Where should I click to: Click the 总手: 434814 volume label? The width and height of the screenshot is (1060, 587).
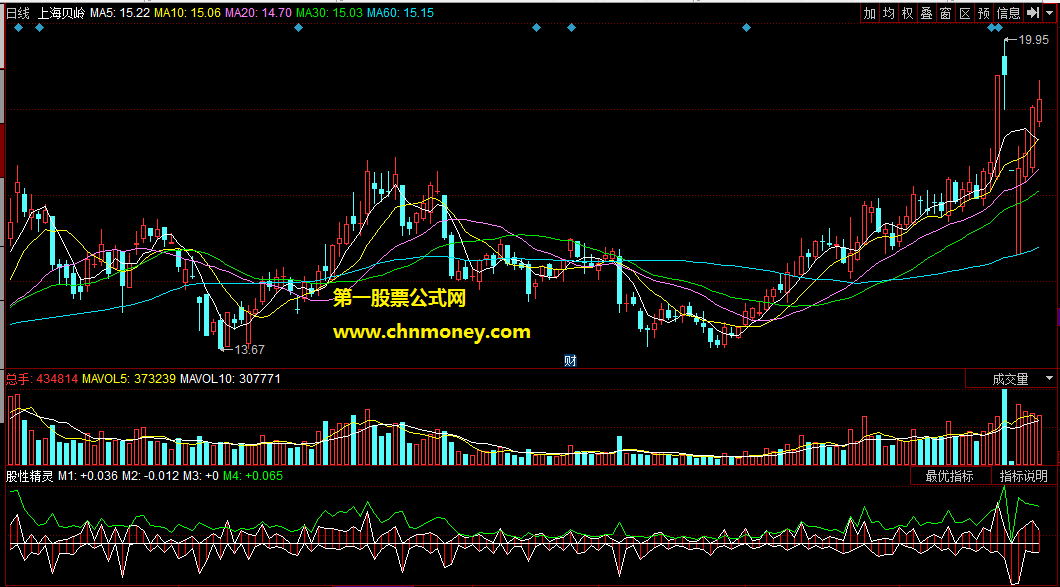(x=42, y=379)
